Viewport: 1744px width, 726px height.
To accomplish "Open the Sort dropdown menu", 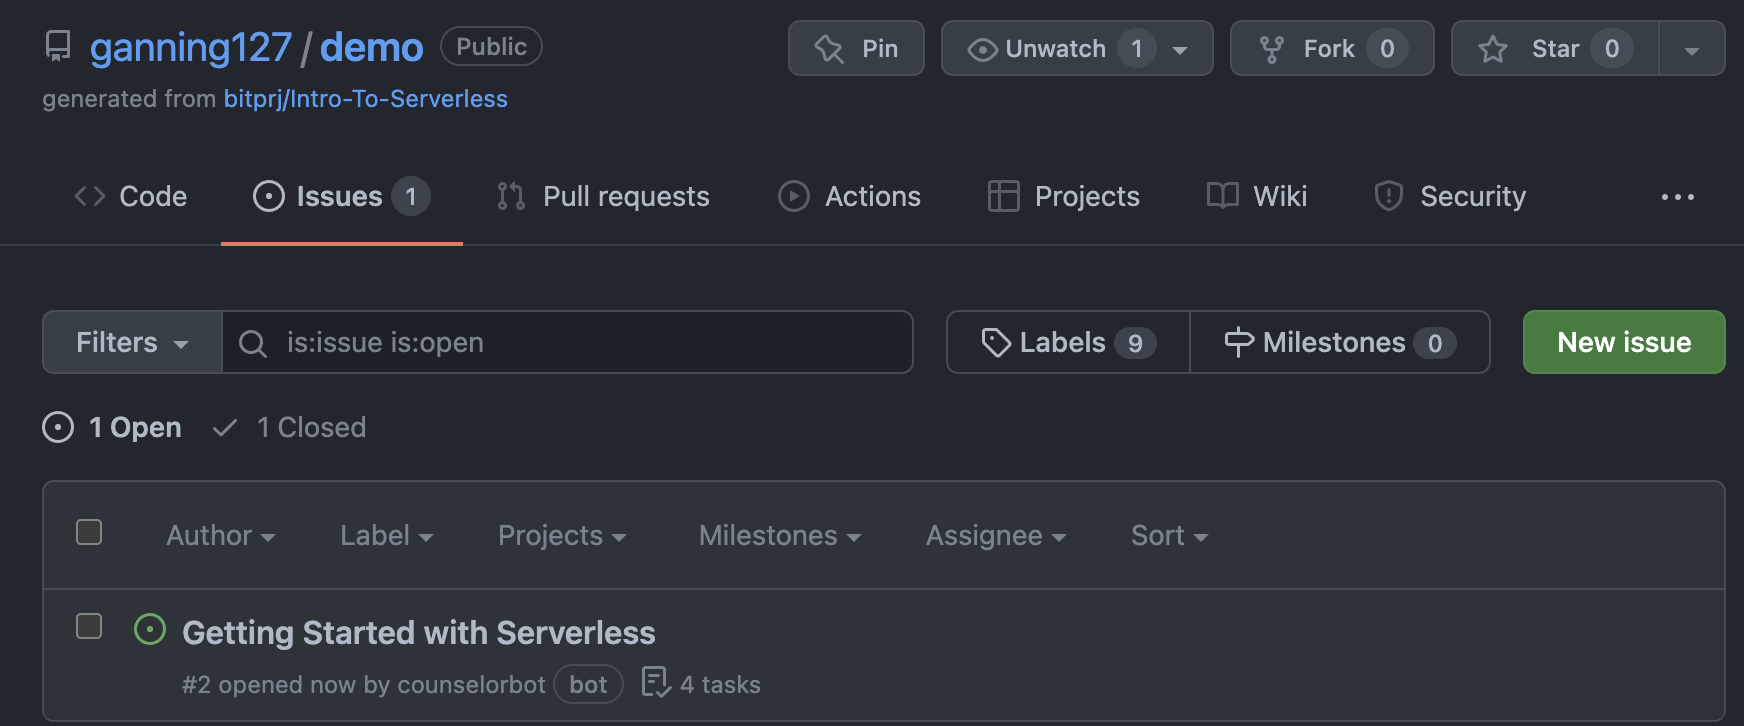I will pos(1169,536).
